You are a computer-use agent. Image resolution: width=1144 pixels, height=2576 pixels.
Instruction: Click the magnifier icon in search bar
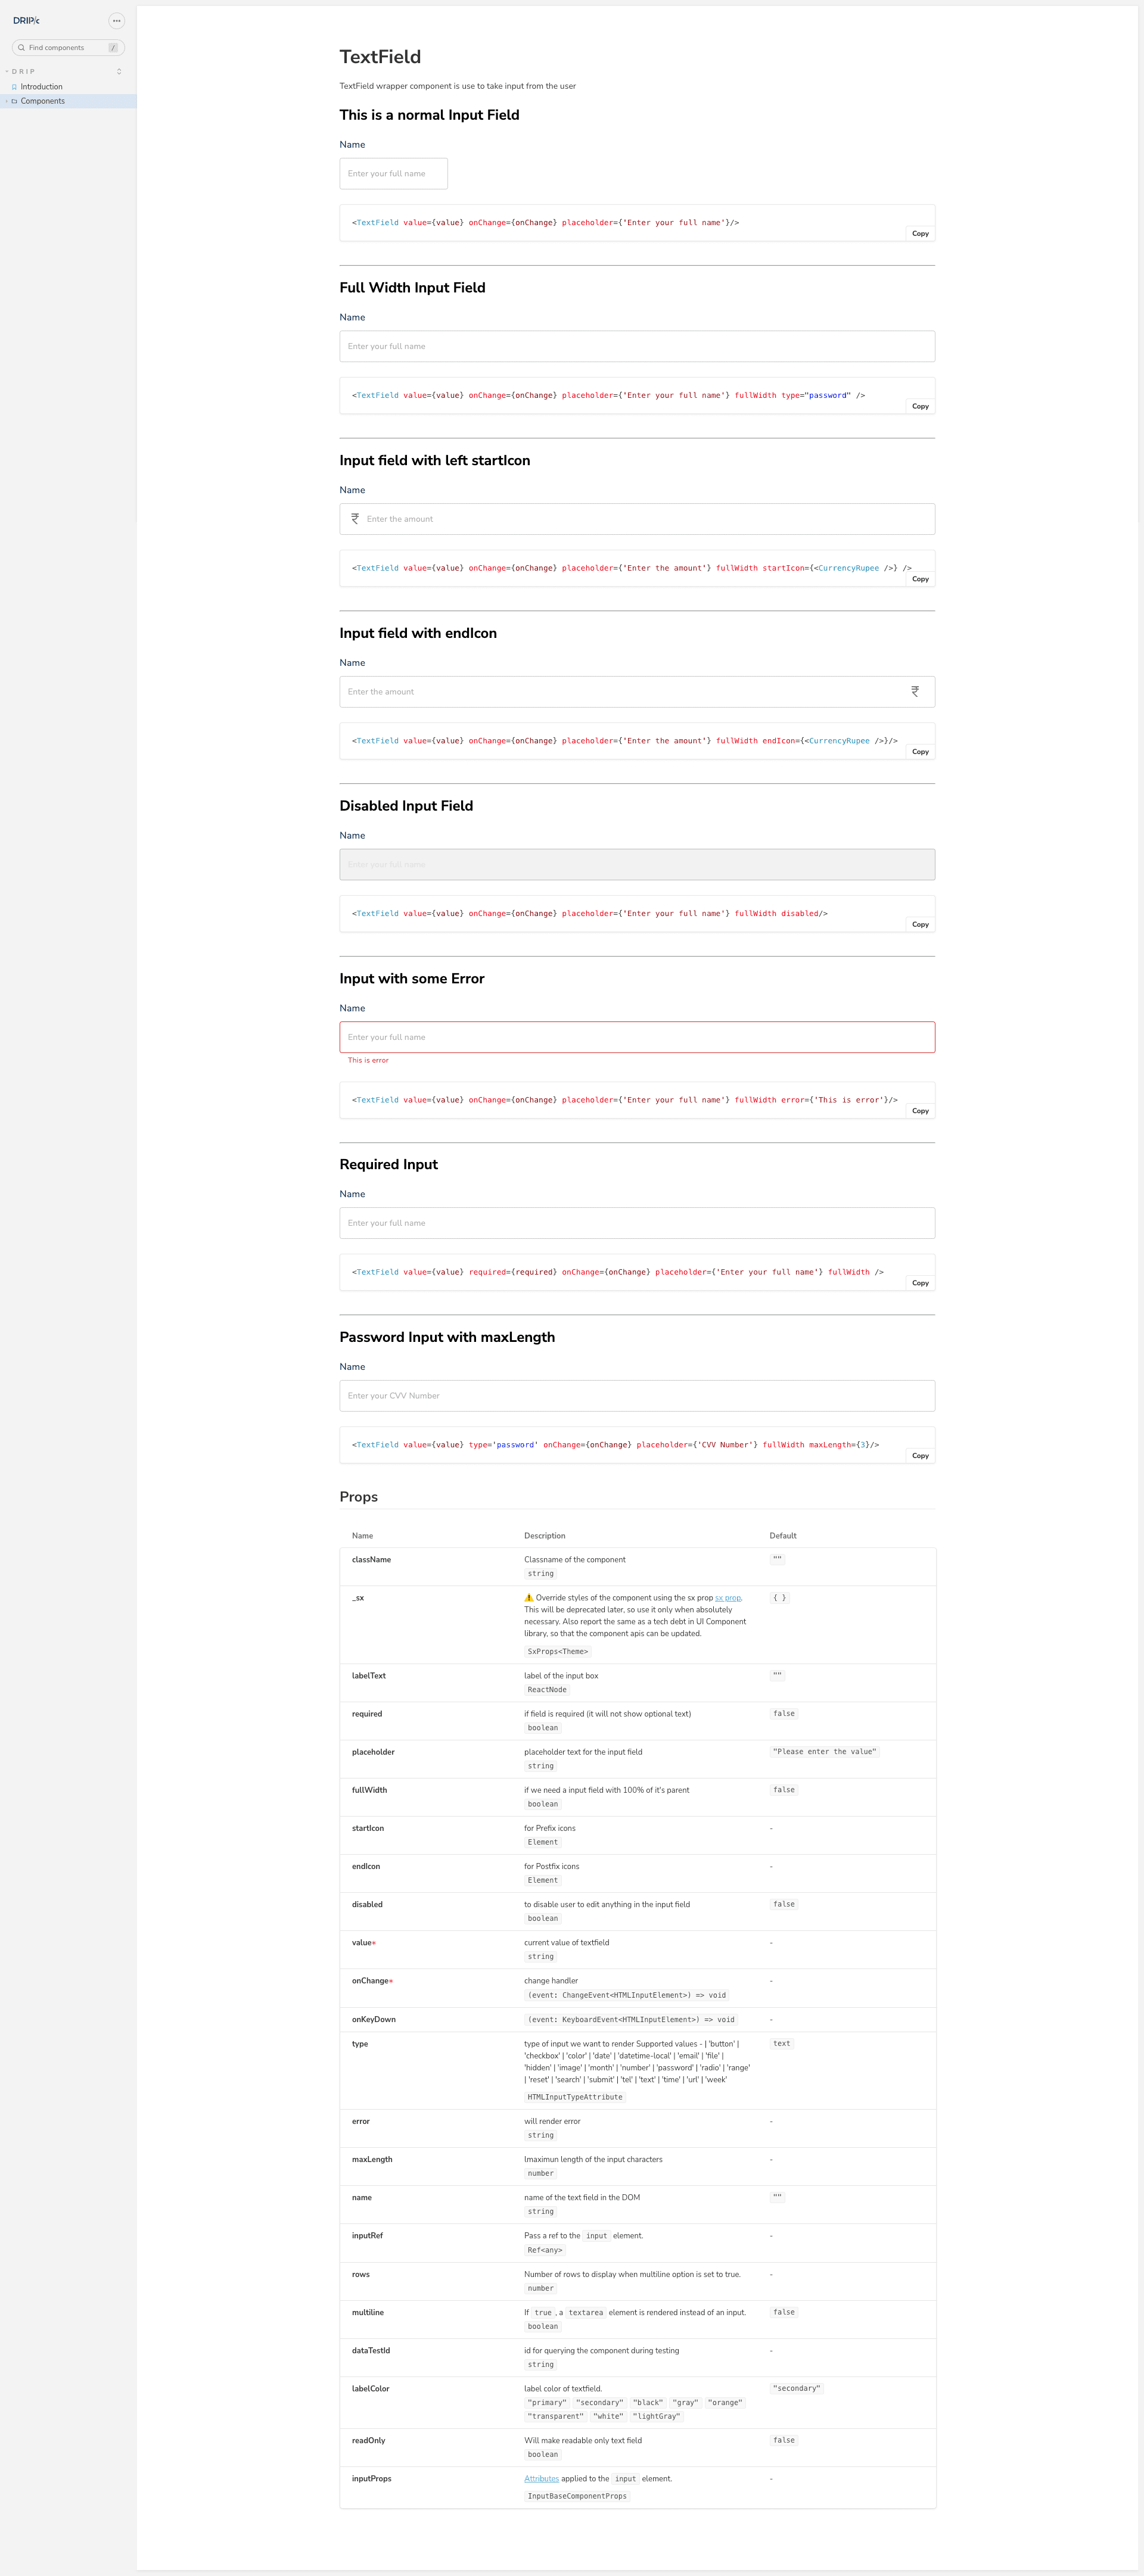pos(21,47)
